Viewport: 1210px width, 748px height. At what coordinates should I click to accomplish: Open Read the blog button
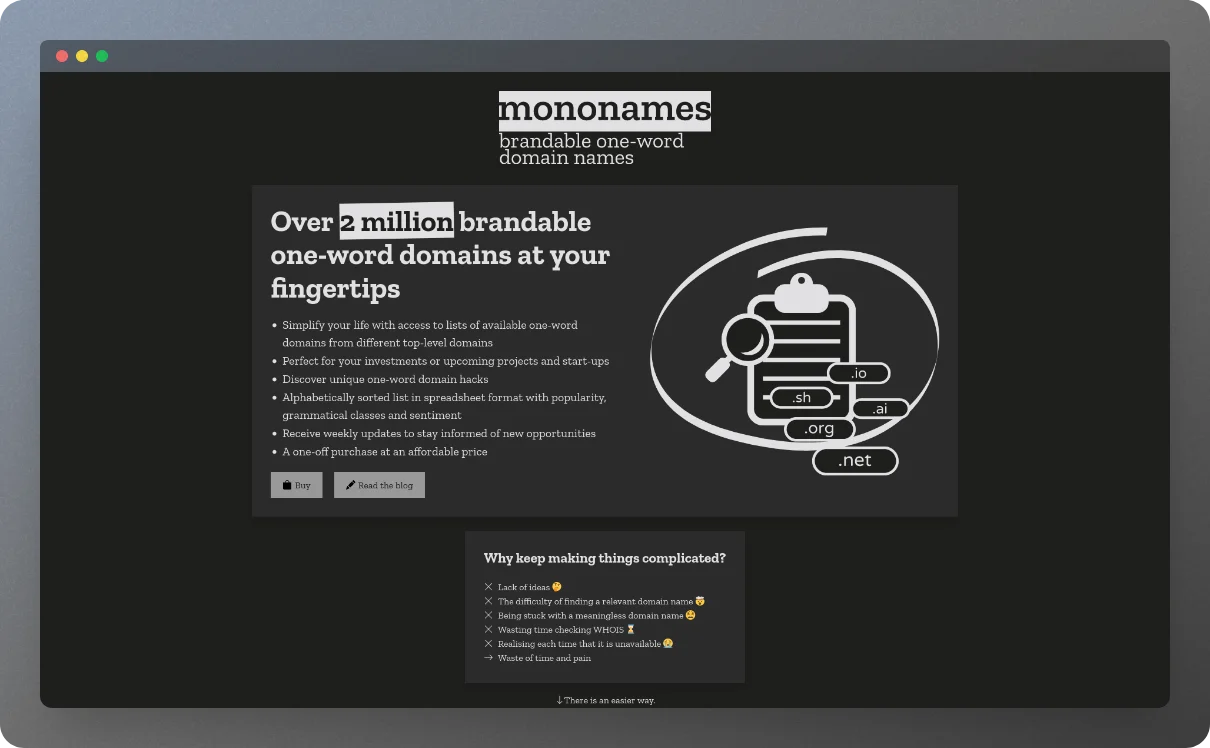coord(379,485)
